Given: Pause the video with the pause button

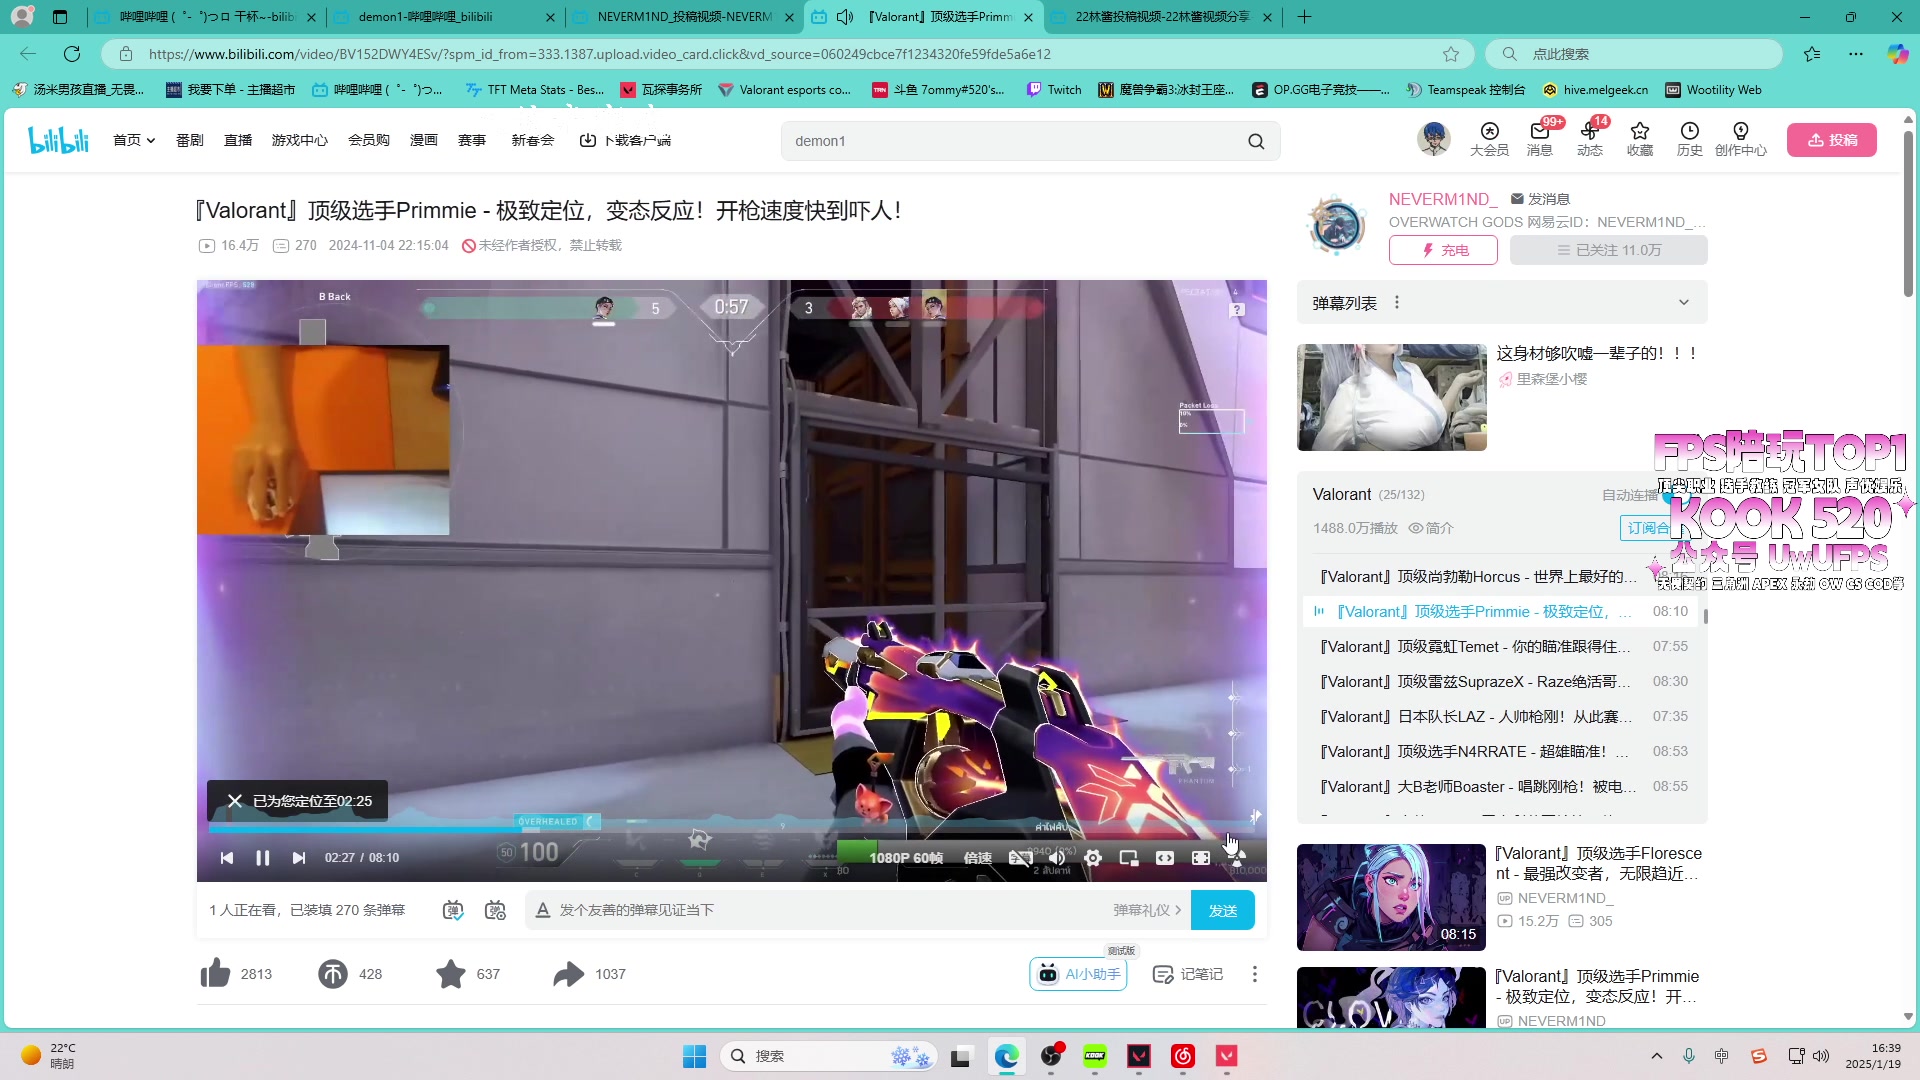Looking at the screenshot, I should (263, 858).
